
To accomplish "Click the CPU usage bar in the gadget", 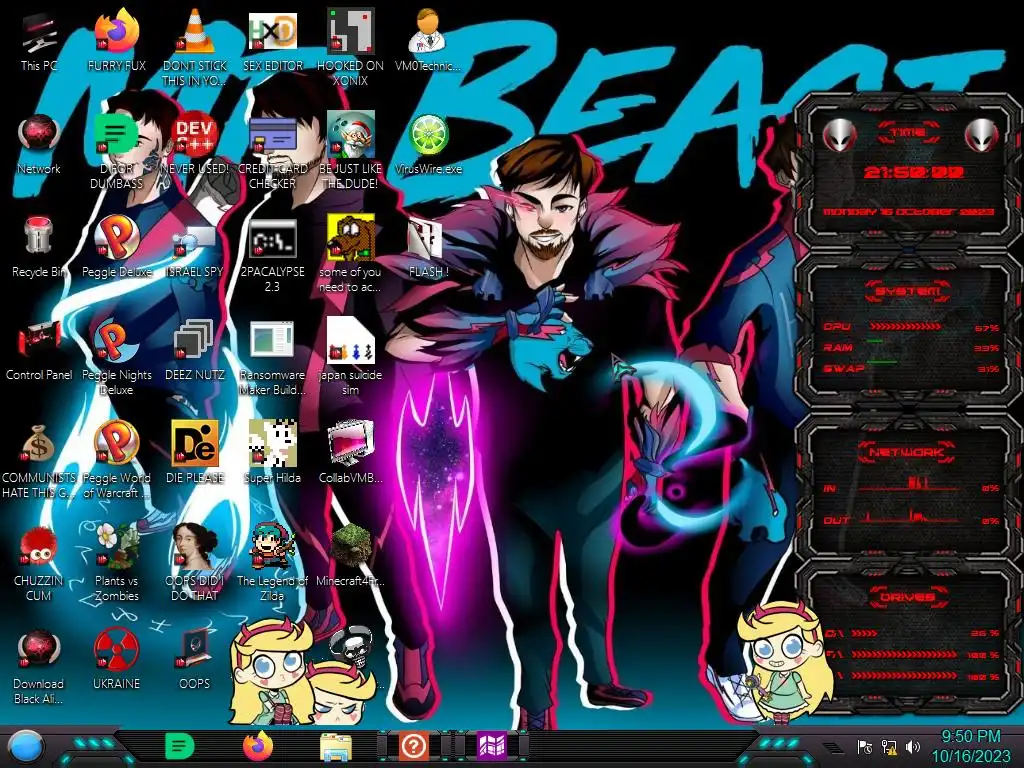I will pos(905,327).
